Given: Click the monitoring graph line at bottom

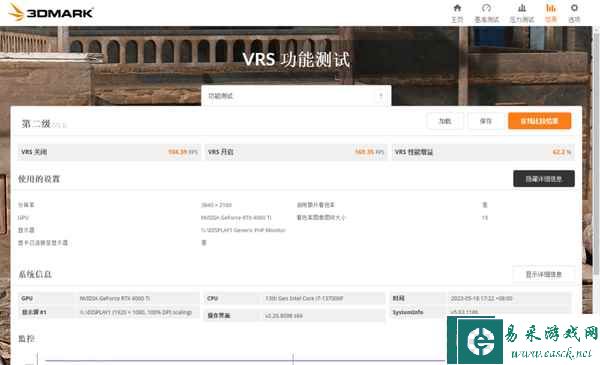Looking at the screenshot, I should pyautogui.click(x=245, y=360).
